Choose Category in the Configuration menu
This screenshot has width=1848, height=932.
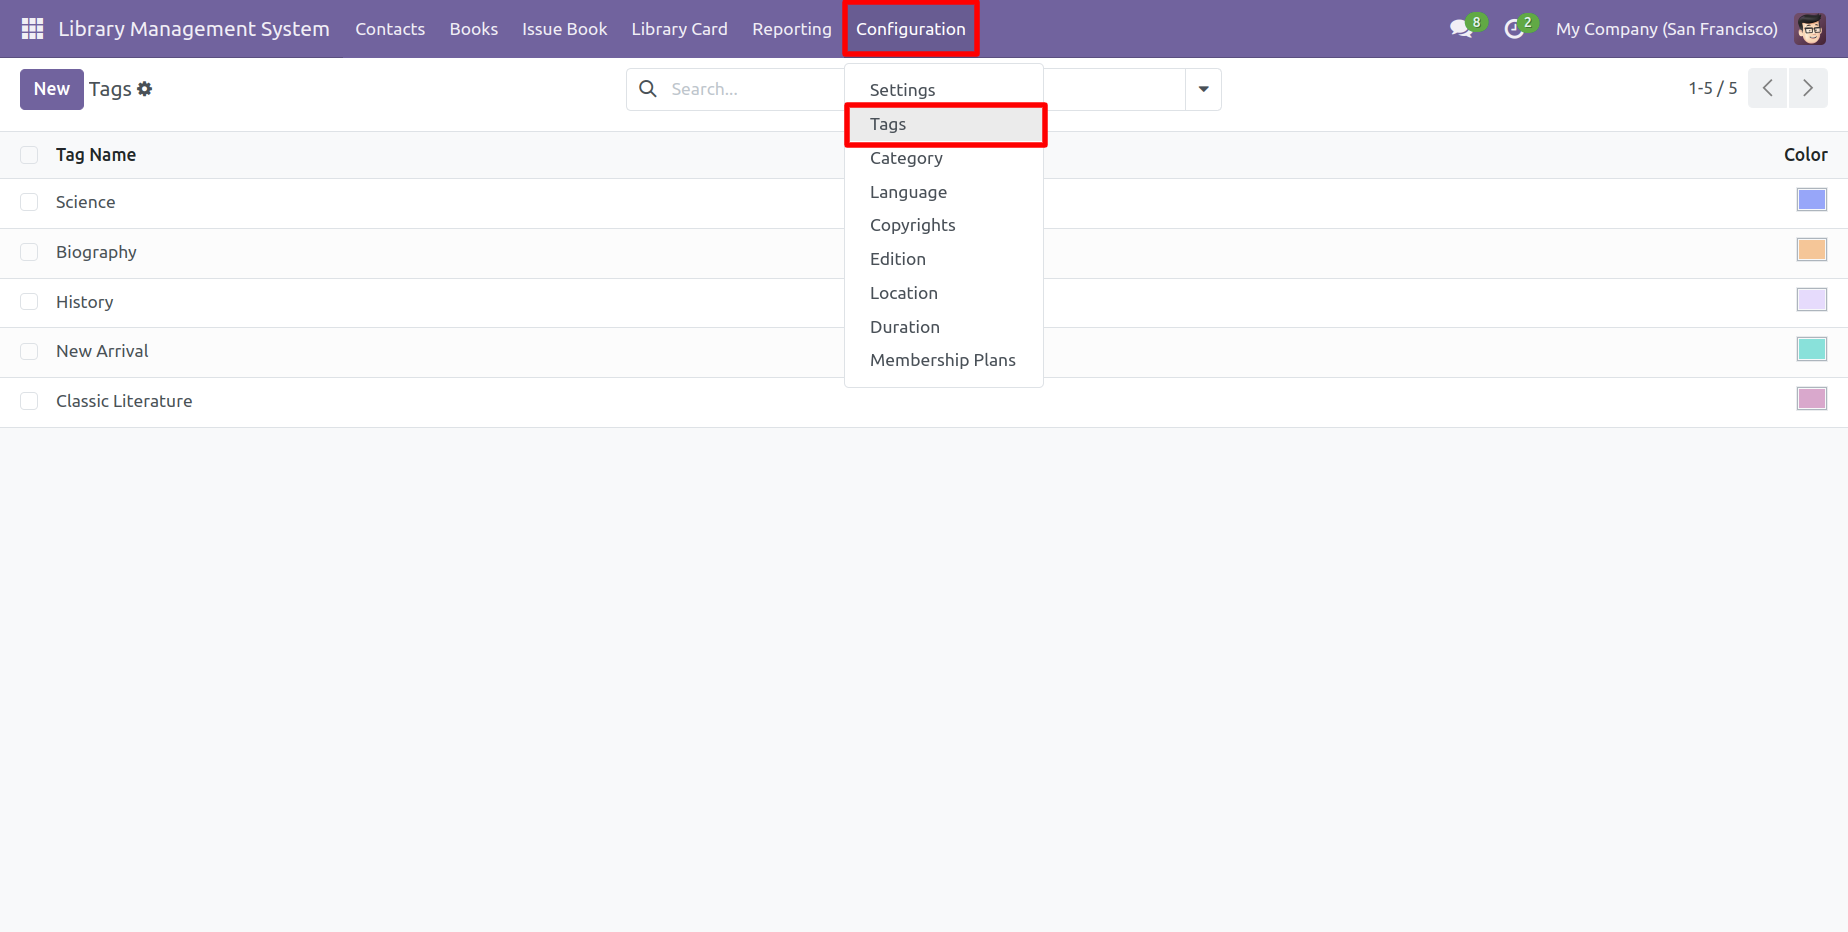coord(906,158)
